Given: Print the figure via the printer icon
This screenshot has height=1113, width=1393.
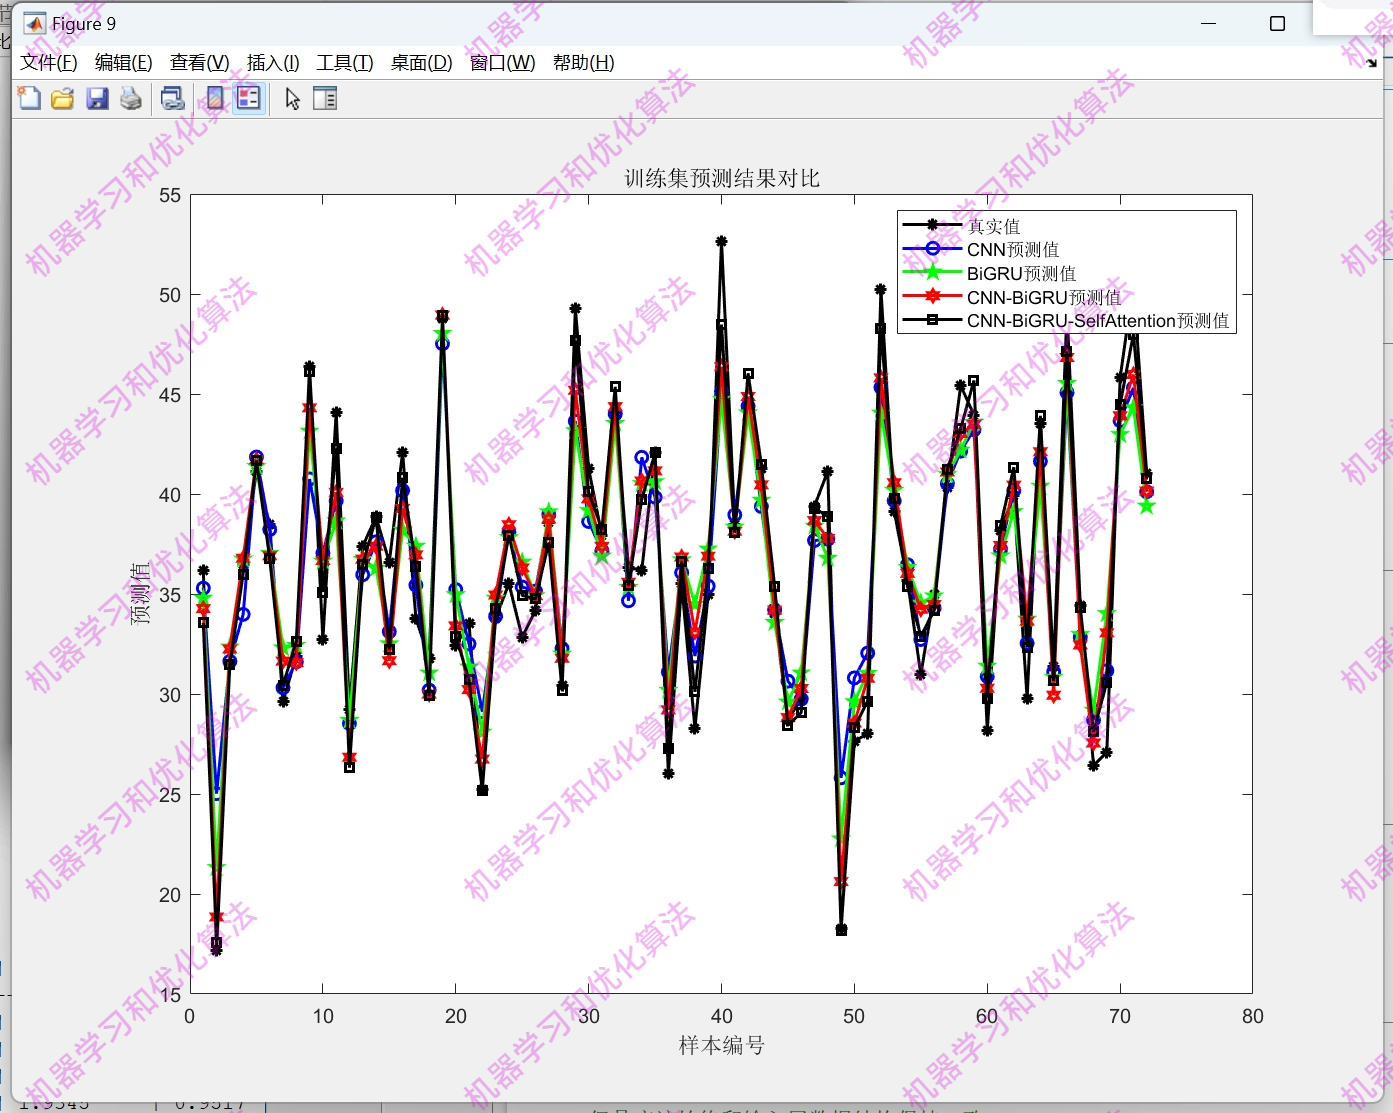Looking at the screenshot, I should pyautogui.click(x=130, y=98).
